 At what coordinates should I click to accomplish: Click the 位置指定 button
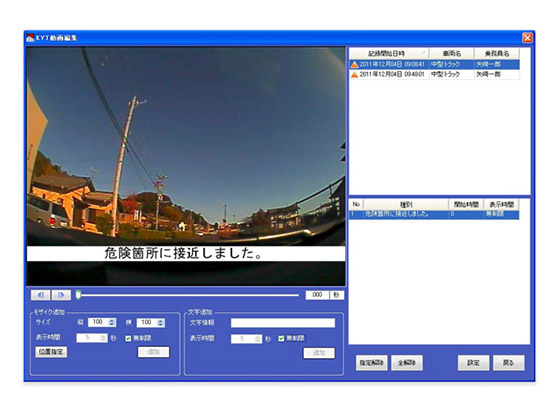[51, 352]
